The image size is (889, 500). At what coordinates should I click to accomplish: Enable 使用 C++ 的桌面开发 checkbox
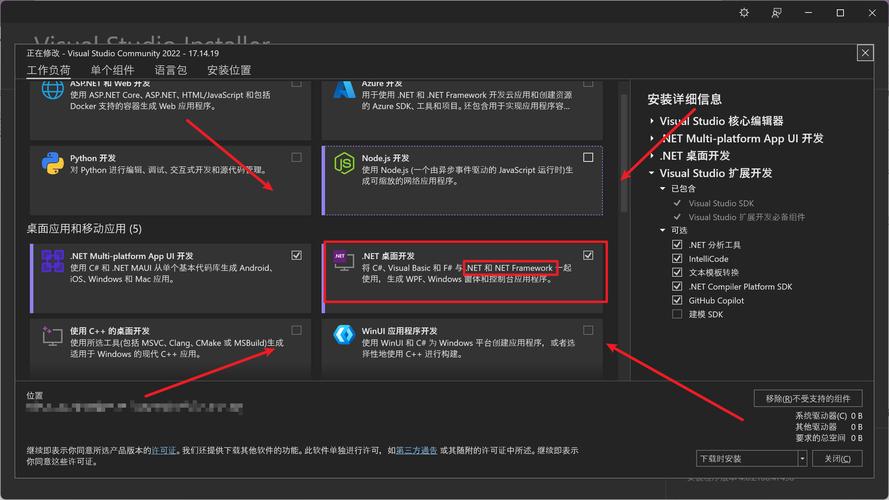(297, 330)
